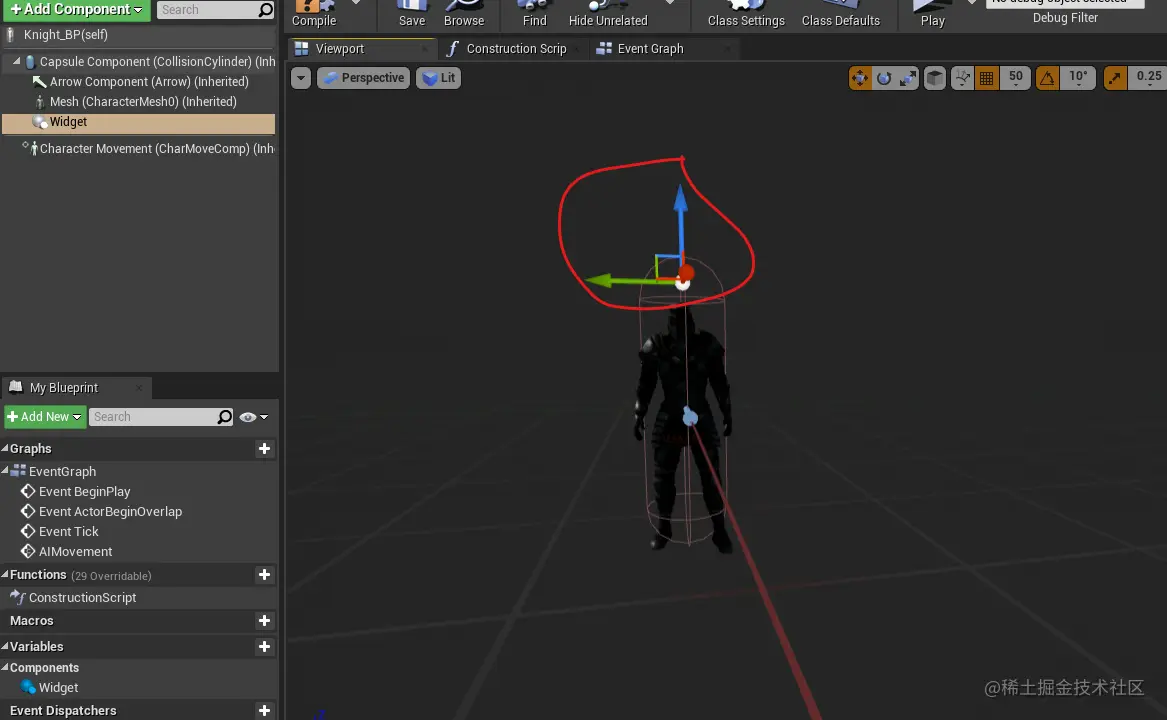This screenshot has height=720, width=1167.
Task: Collapse EventGraph tree node
Action: pos(5,471)
